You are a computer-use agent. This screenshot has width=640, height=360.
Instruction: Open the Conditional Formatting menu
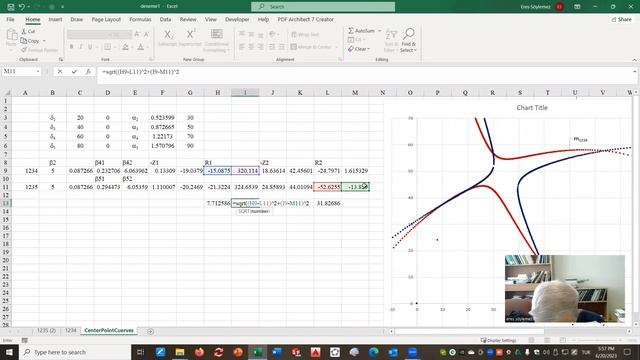tap(217, 40)
